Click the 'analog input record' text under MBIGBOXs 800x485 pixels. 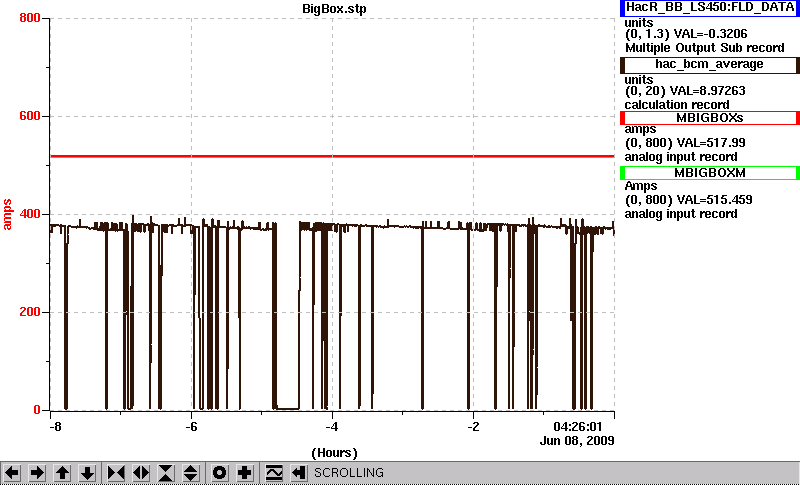681,157
